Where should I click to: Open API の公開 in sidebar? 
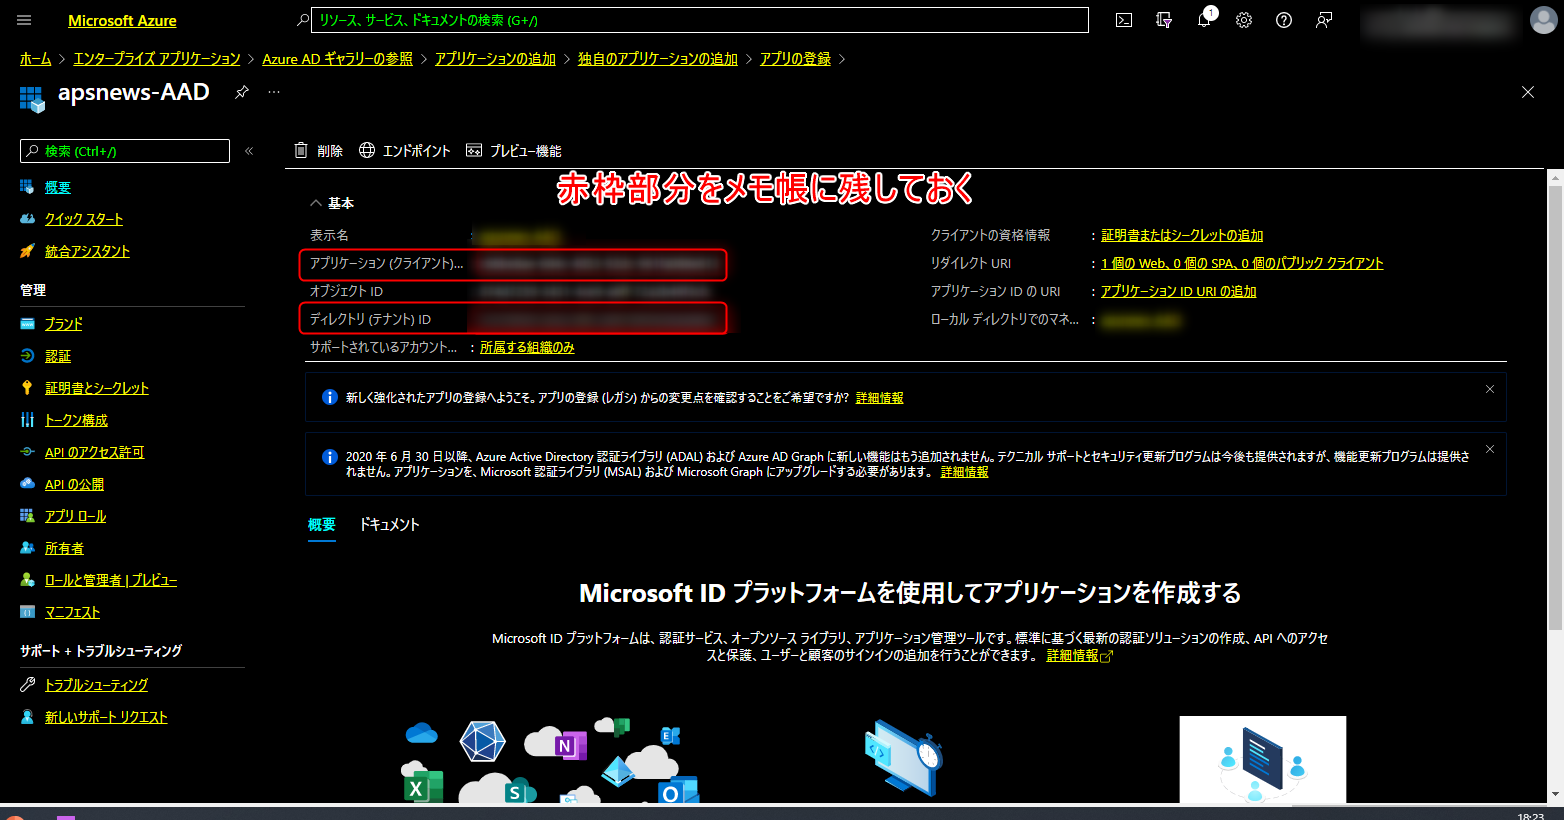[x=74, y=484]
